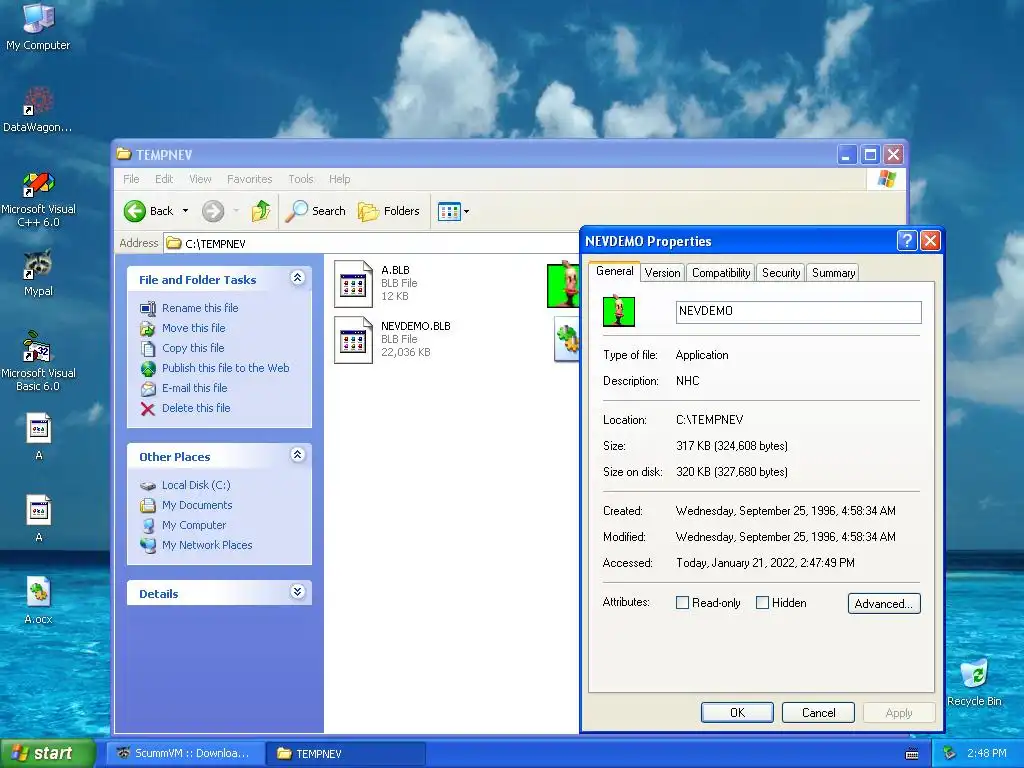
Task: Open File menu in TEMPNEV window
Action: point(131,179)
